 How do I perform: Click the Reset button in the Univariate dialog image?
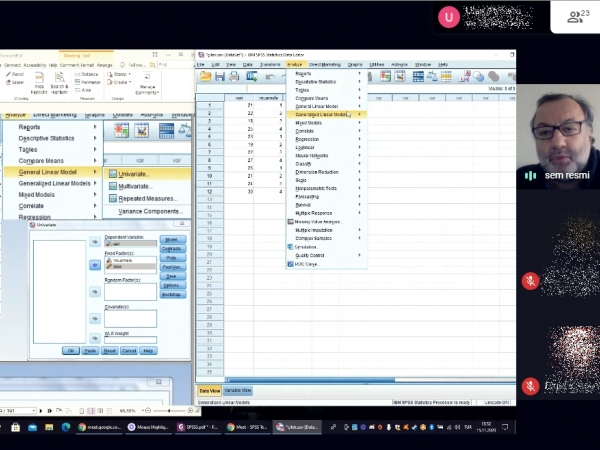109,351
